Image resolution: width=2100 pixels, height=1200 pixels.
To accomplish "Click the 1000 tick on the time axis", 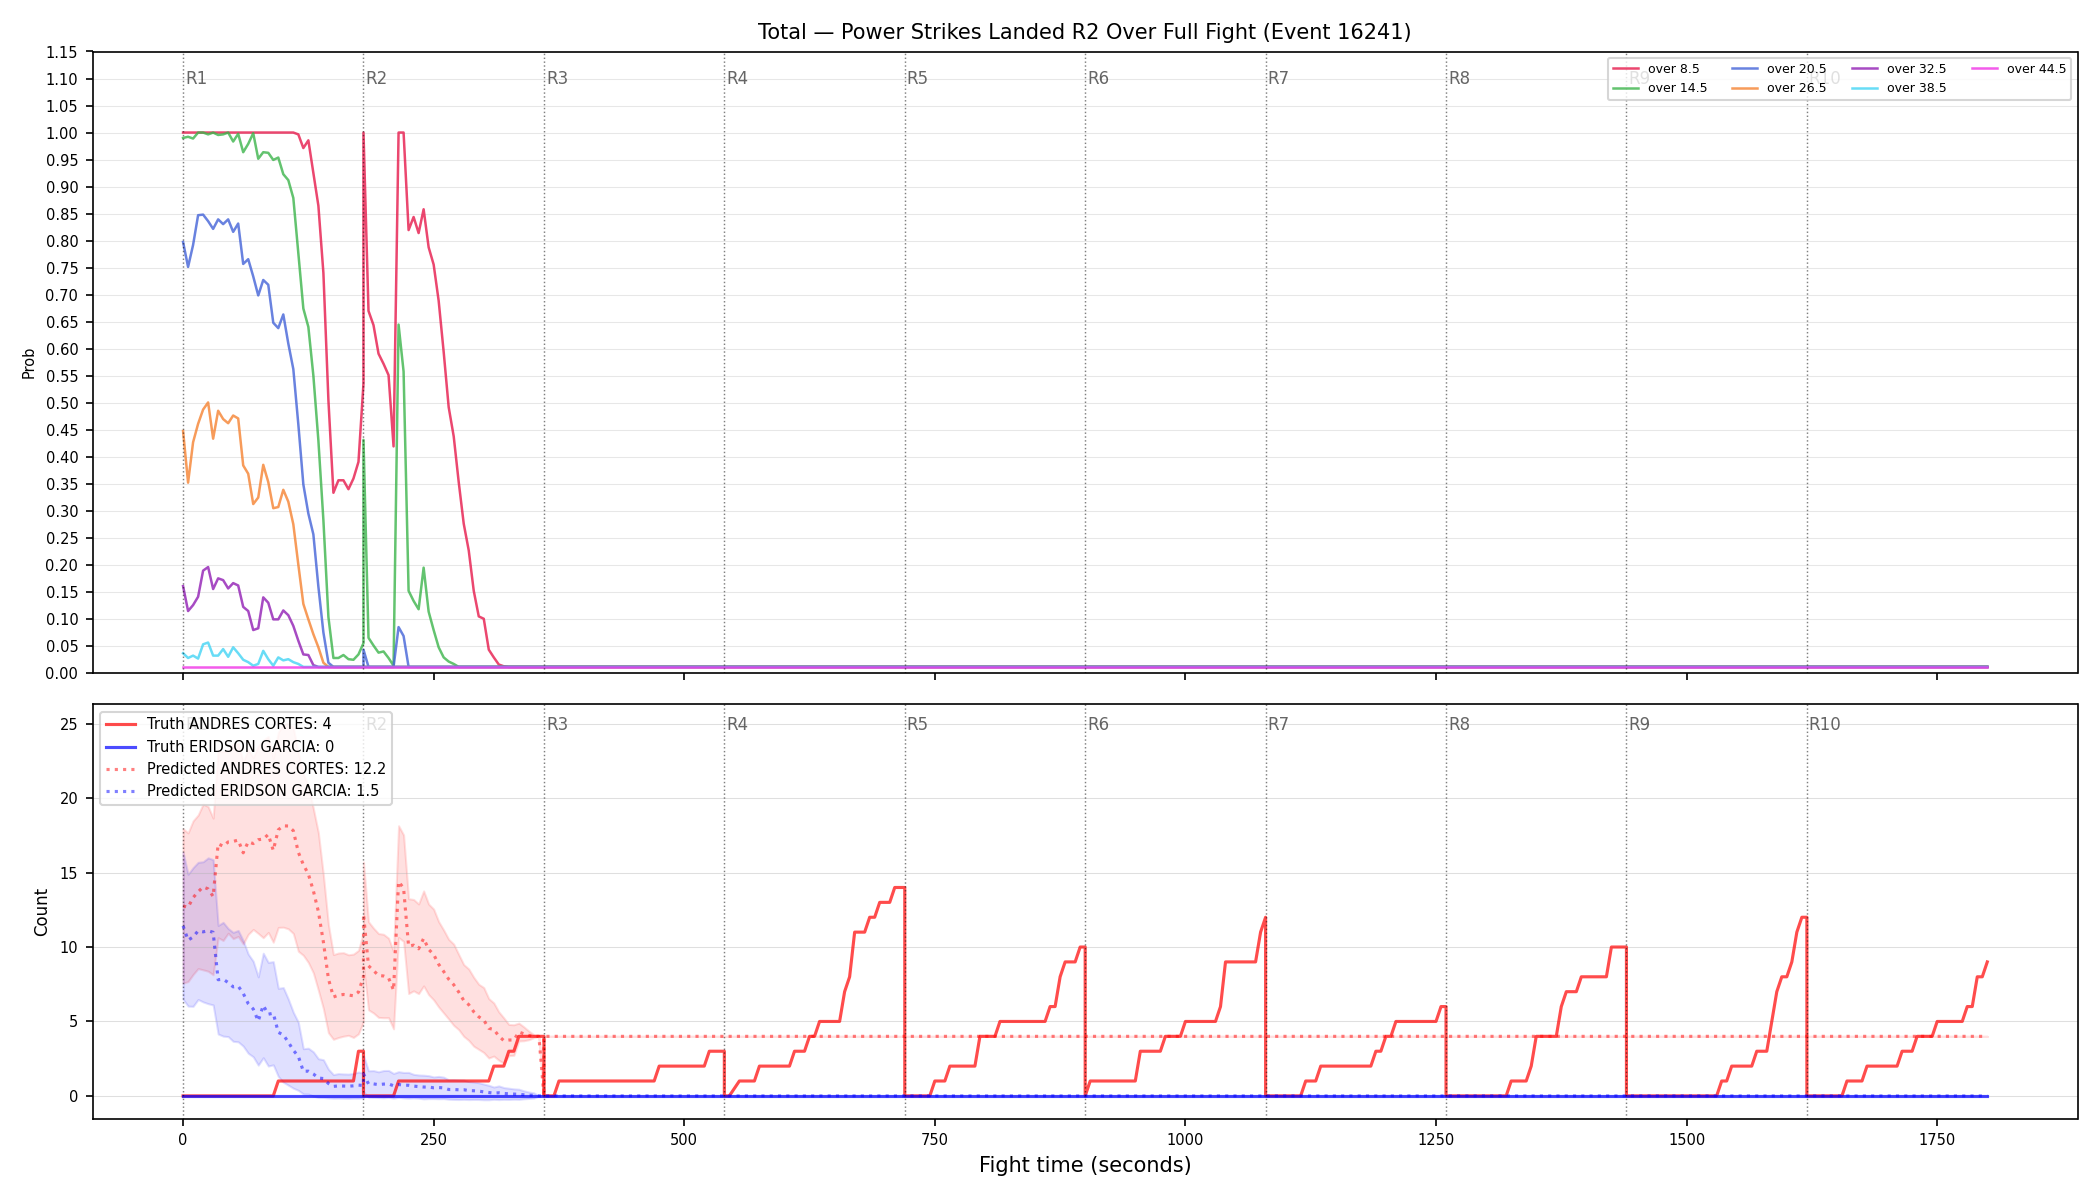I will tap(1185, 1139).
